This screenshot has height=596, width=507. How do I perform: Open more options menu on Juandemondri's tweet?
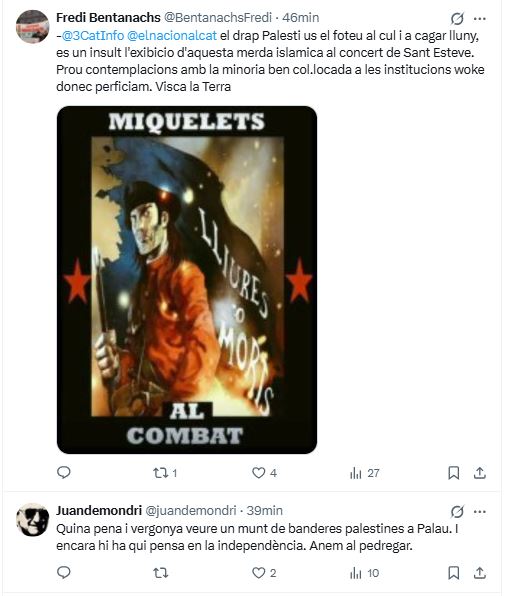[480, 512]
